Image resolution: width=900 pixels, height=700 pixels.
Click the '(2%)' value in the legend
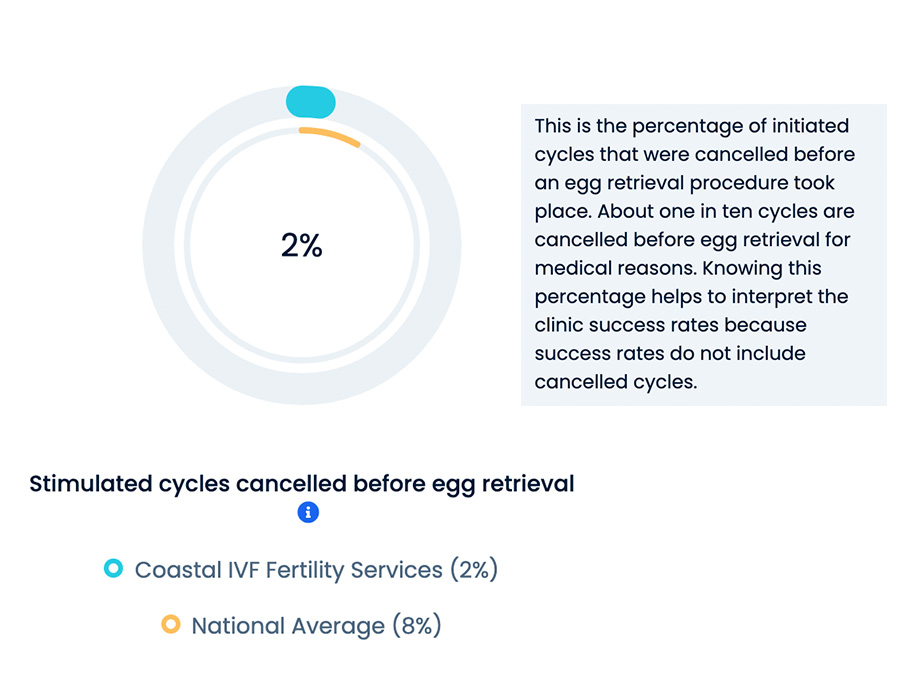tap(474, 570)
